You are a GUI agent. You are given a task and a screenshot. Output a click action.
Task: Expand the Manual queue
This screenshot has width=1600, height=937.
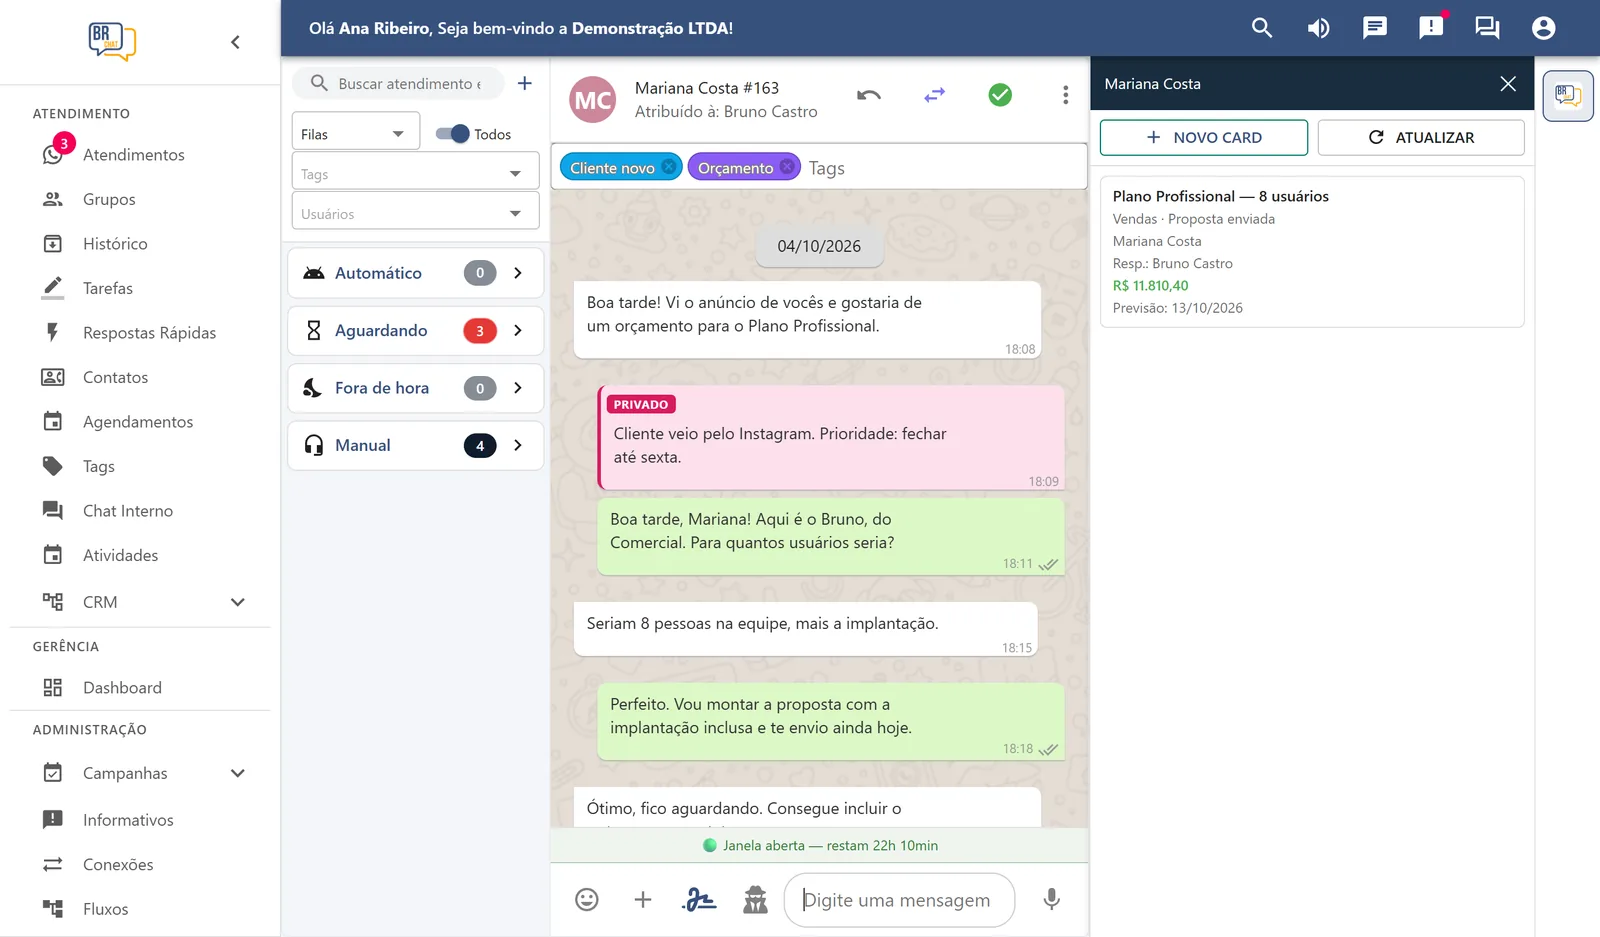415,446
